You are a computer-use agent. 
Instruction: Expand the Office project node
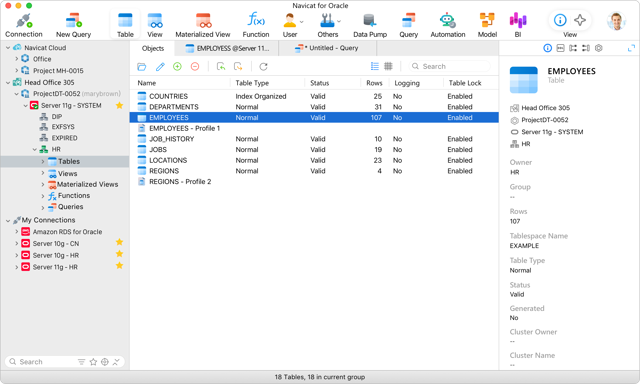point(17,59)
